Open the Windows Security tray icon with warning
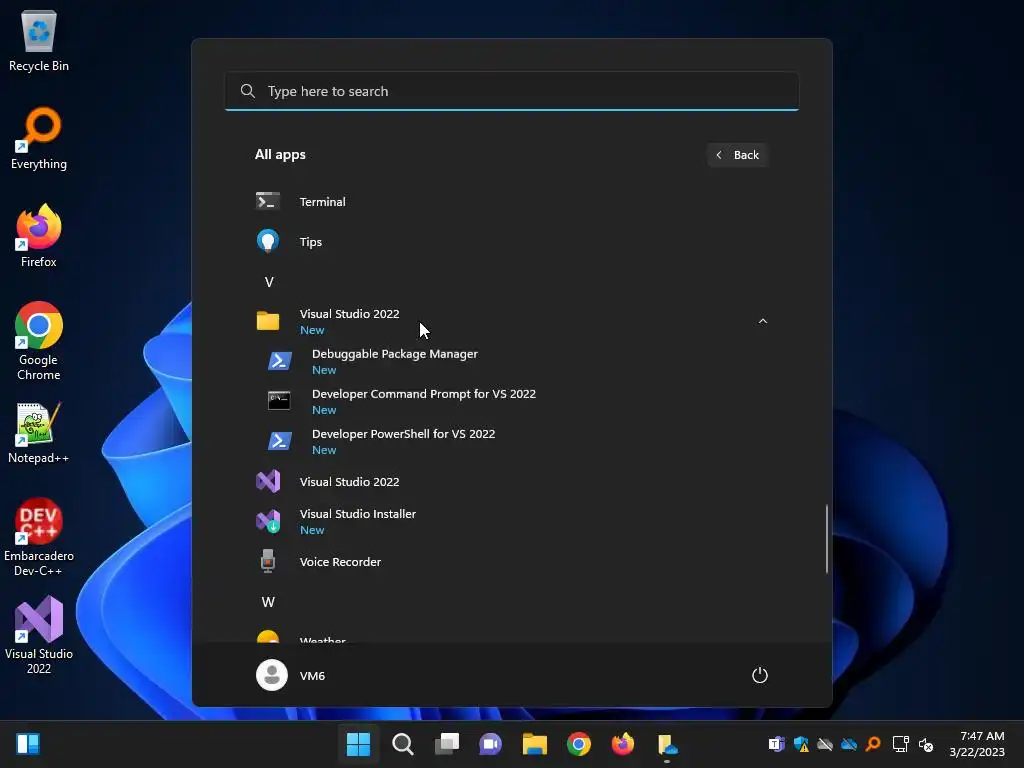Screen dimensions: 1024x768 [x=801, y=744]
